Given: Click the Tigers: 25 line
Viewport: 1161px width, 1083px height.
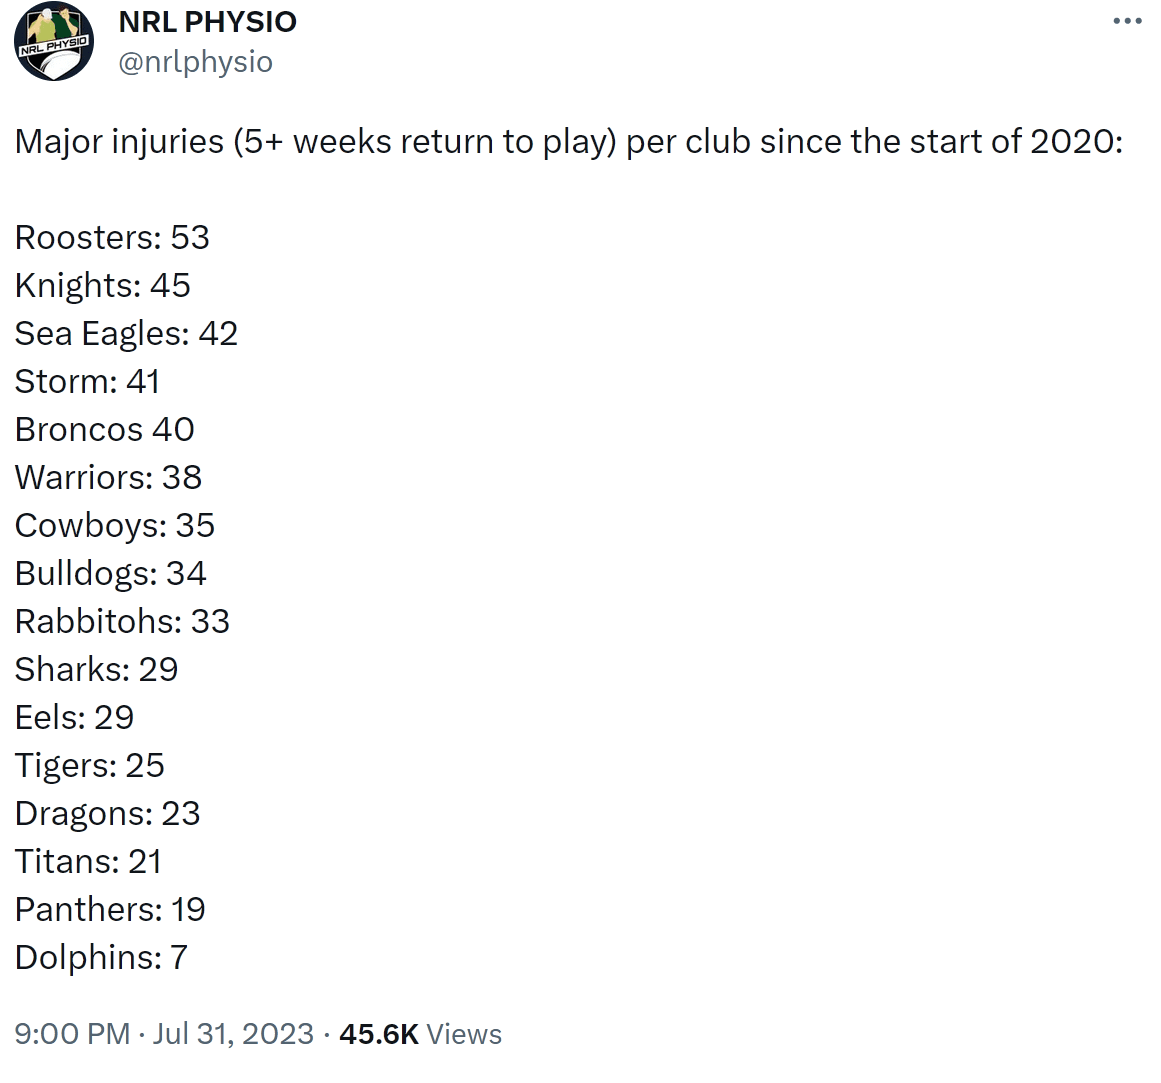Looking at the screenshot, I should click(x=90, y=765).
